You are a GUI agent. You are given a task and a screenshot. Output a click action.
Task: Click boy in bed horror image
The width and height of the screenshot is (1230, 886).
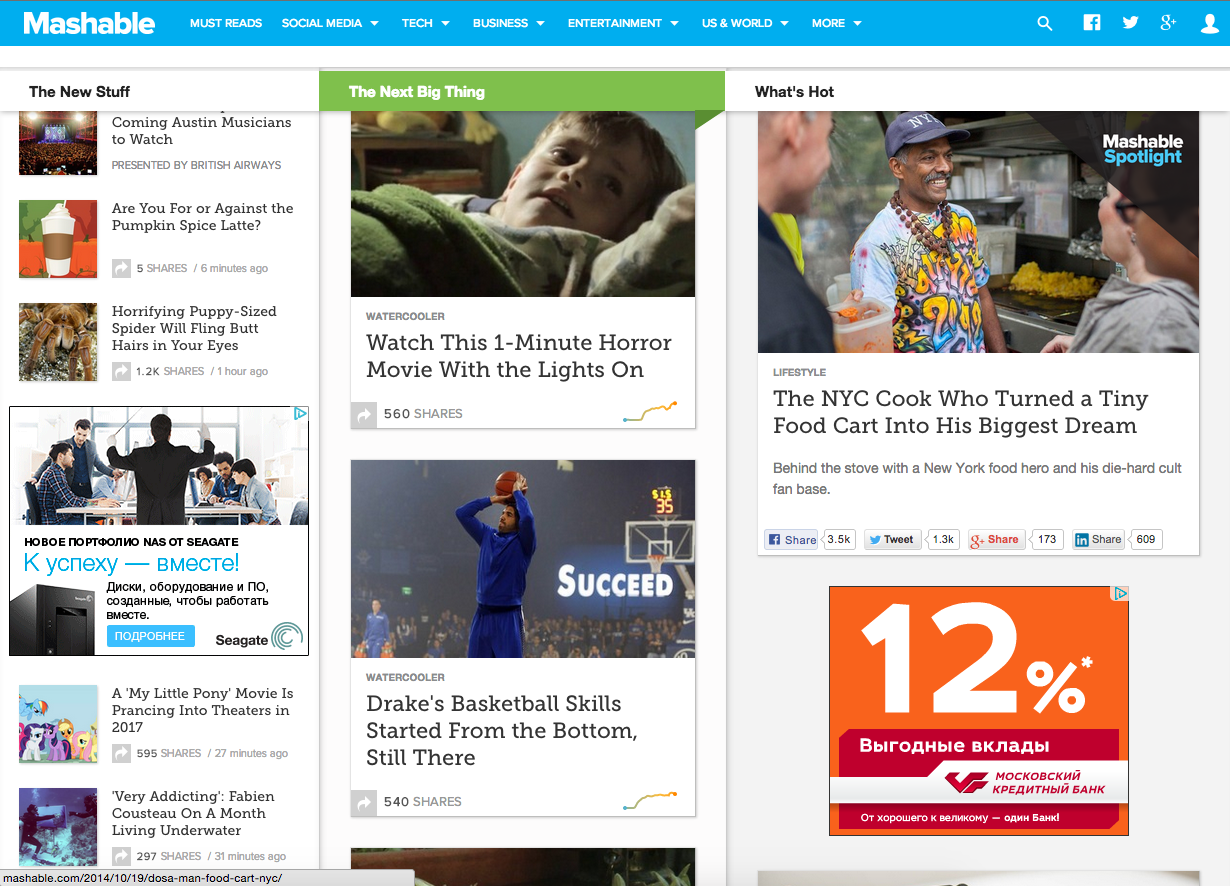(x=523, y=204)
